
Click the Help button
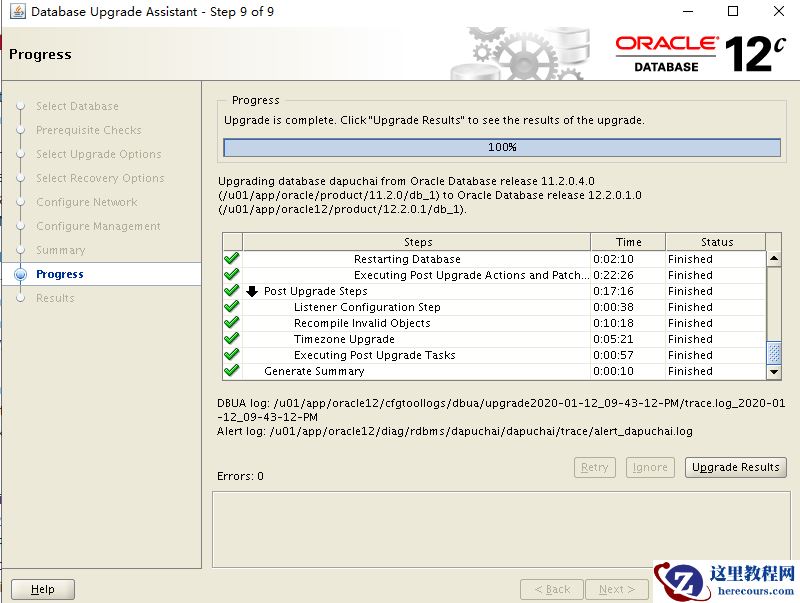[43, 590]
